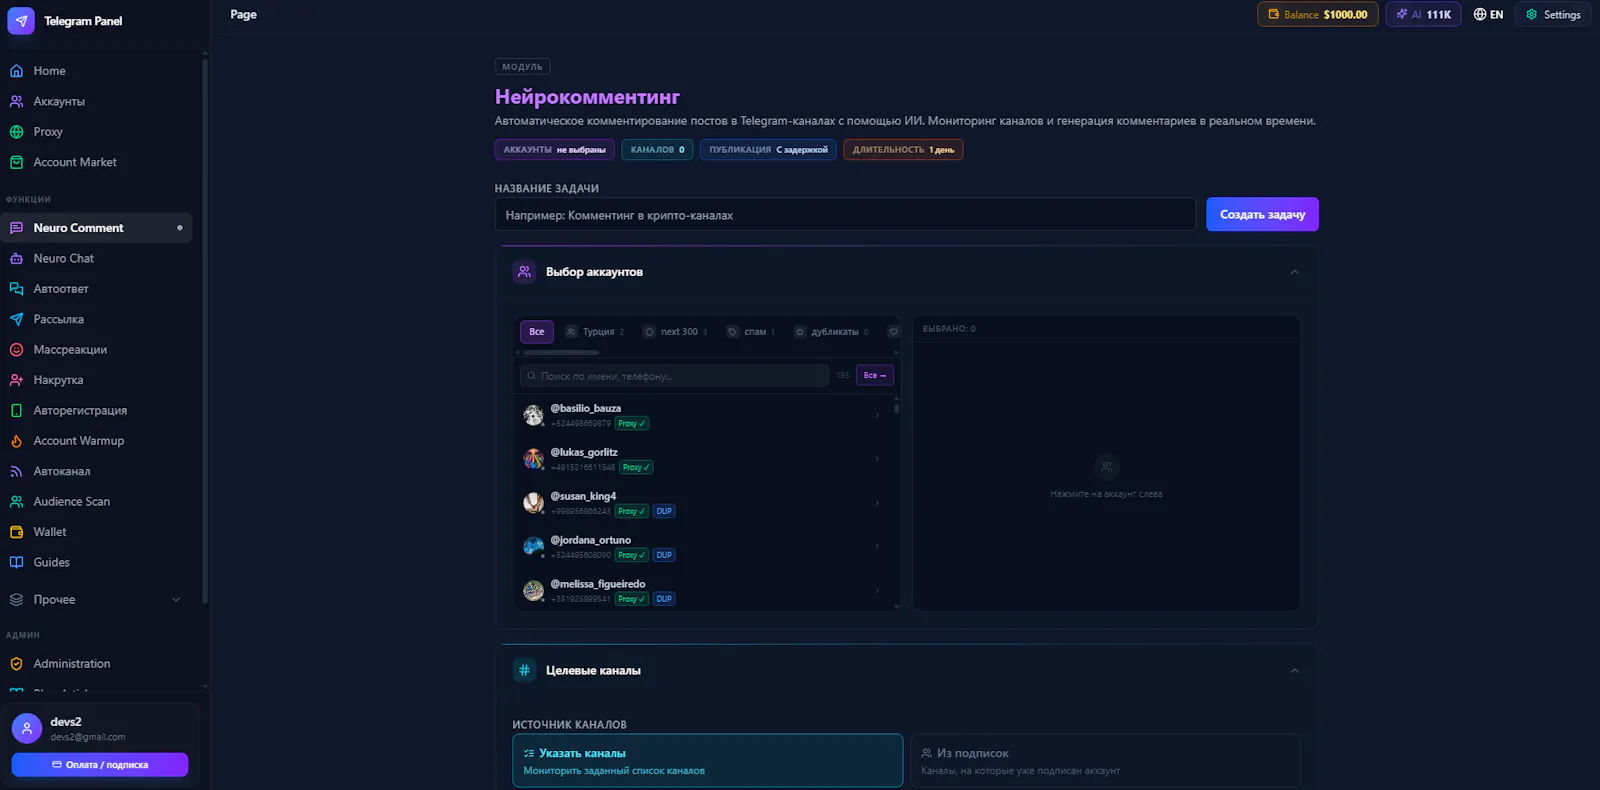1600x790 pixels.
Task: Click the AI 111K credits badge
Action: point(1423,14)
